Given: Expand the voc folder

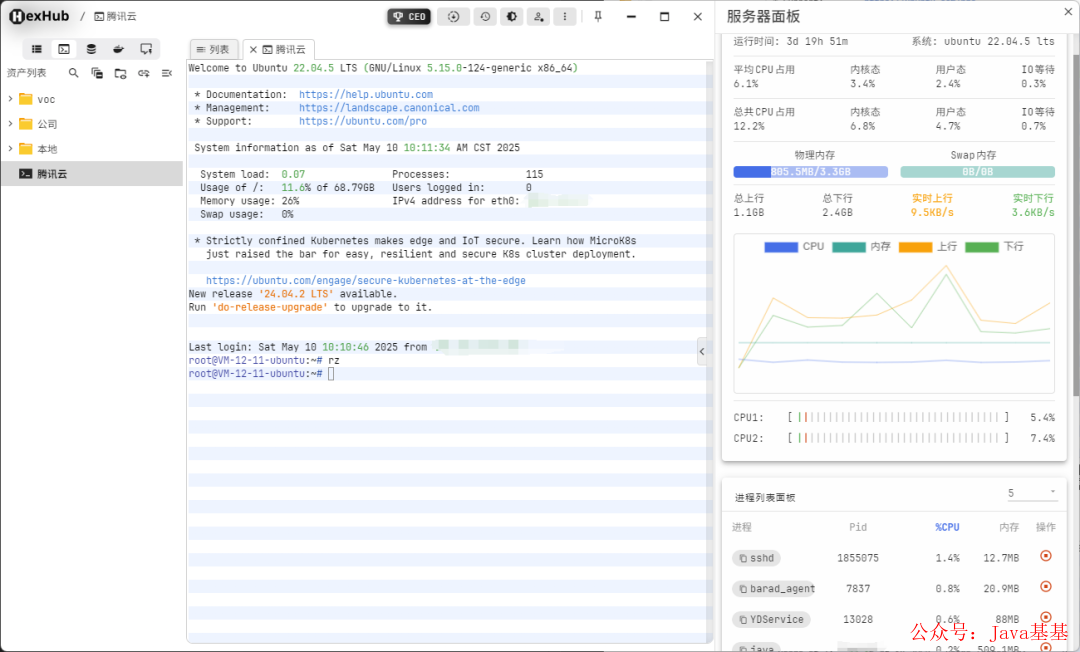Looking at the screenshot, I should pyautogui.click(x=10, y=99).
